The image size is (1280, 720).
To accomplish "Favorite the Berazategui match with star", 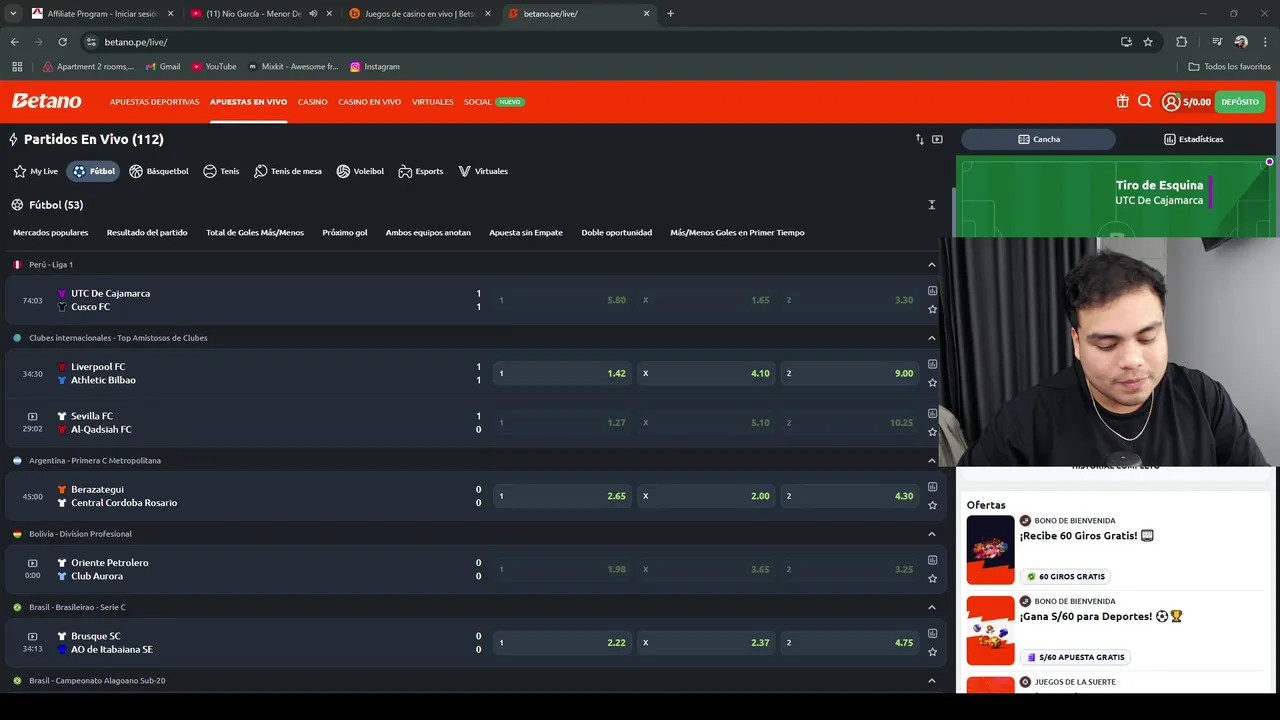I will click(932, 505).
